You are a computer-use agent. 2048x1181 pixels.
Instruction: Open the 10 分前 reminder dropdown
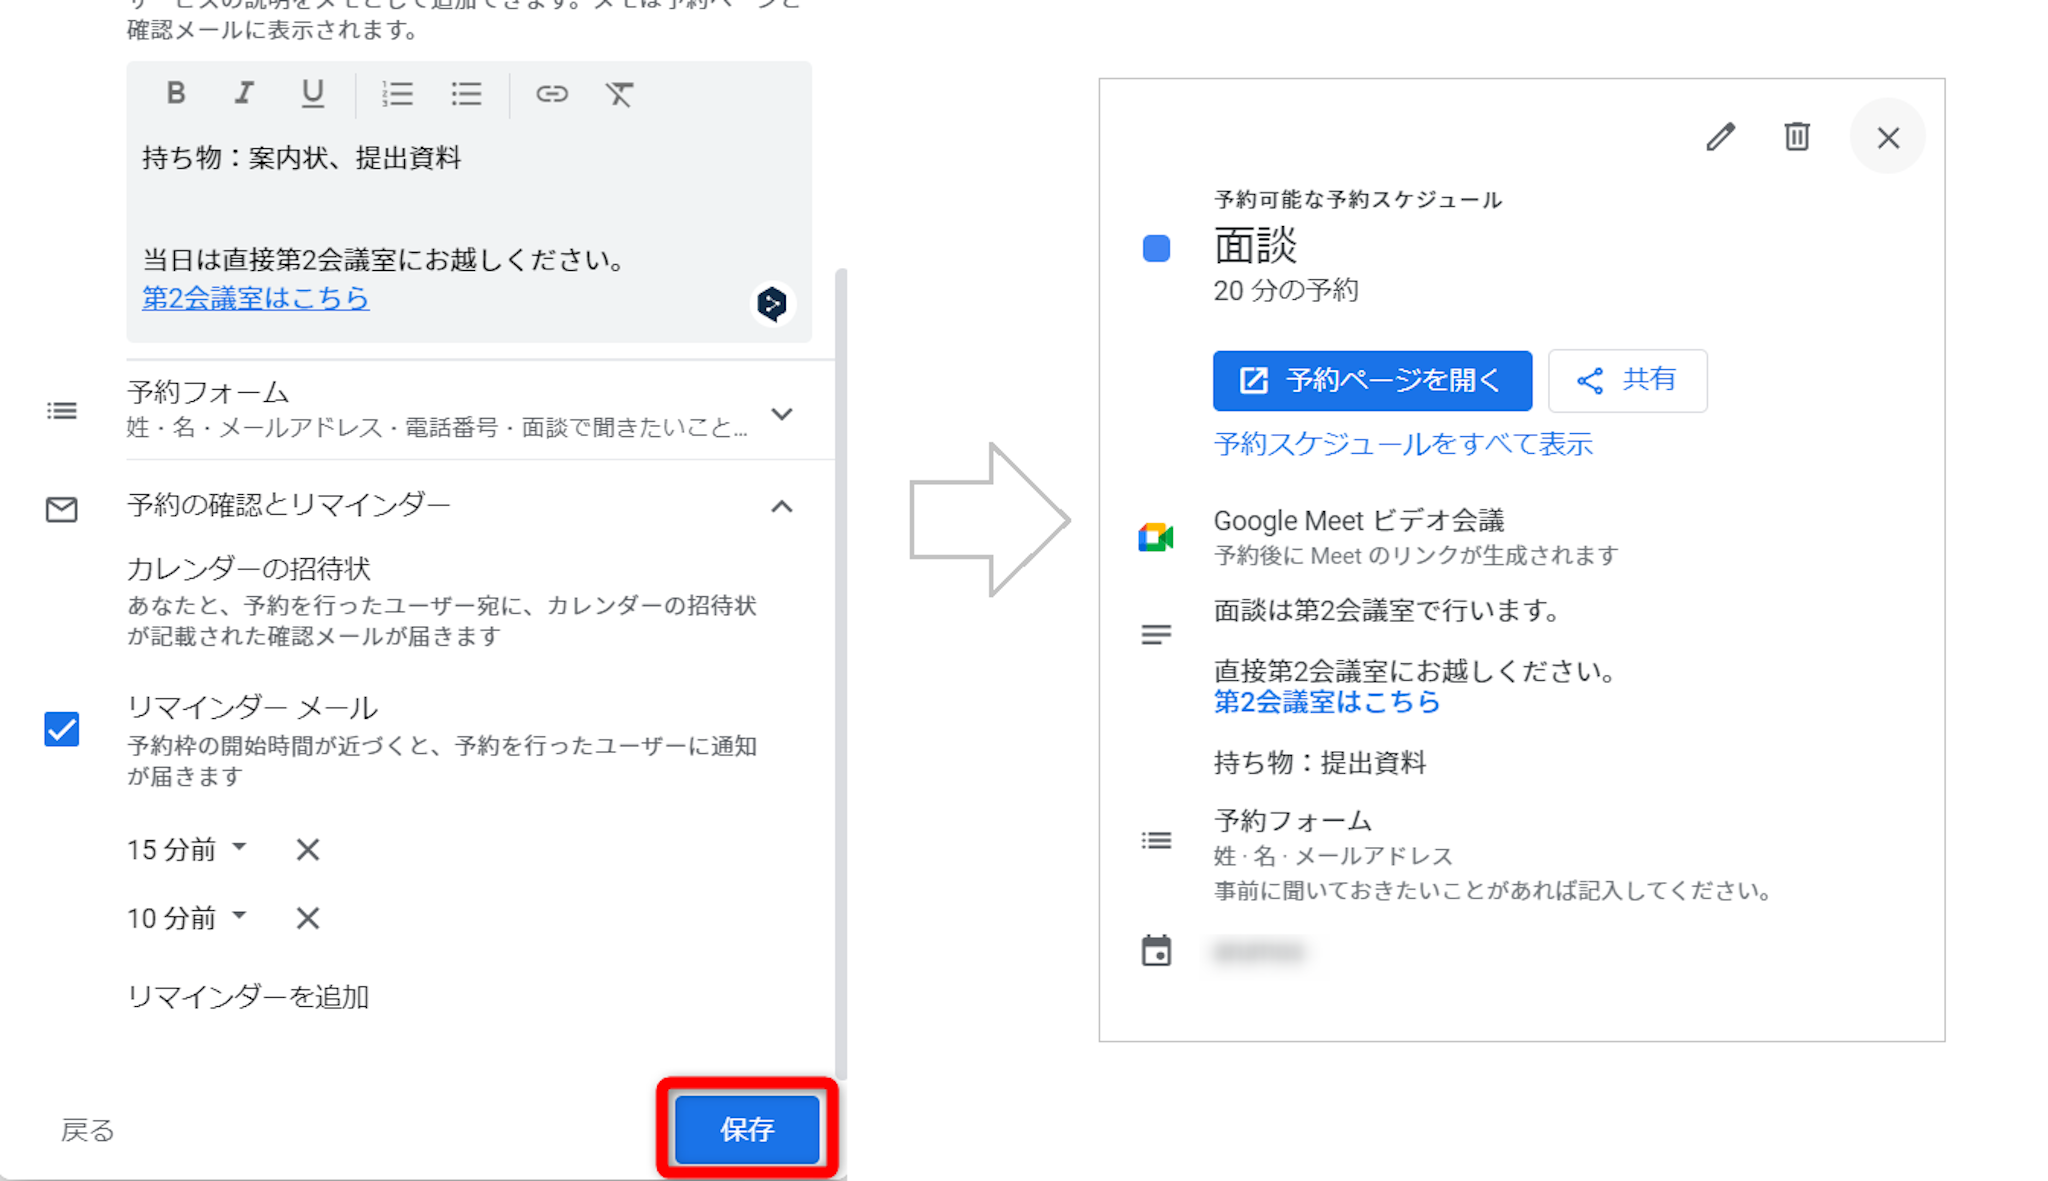tap(188, 917)
